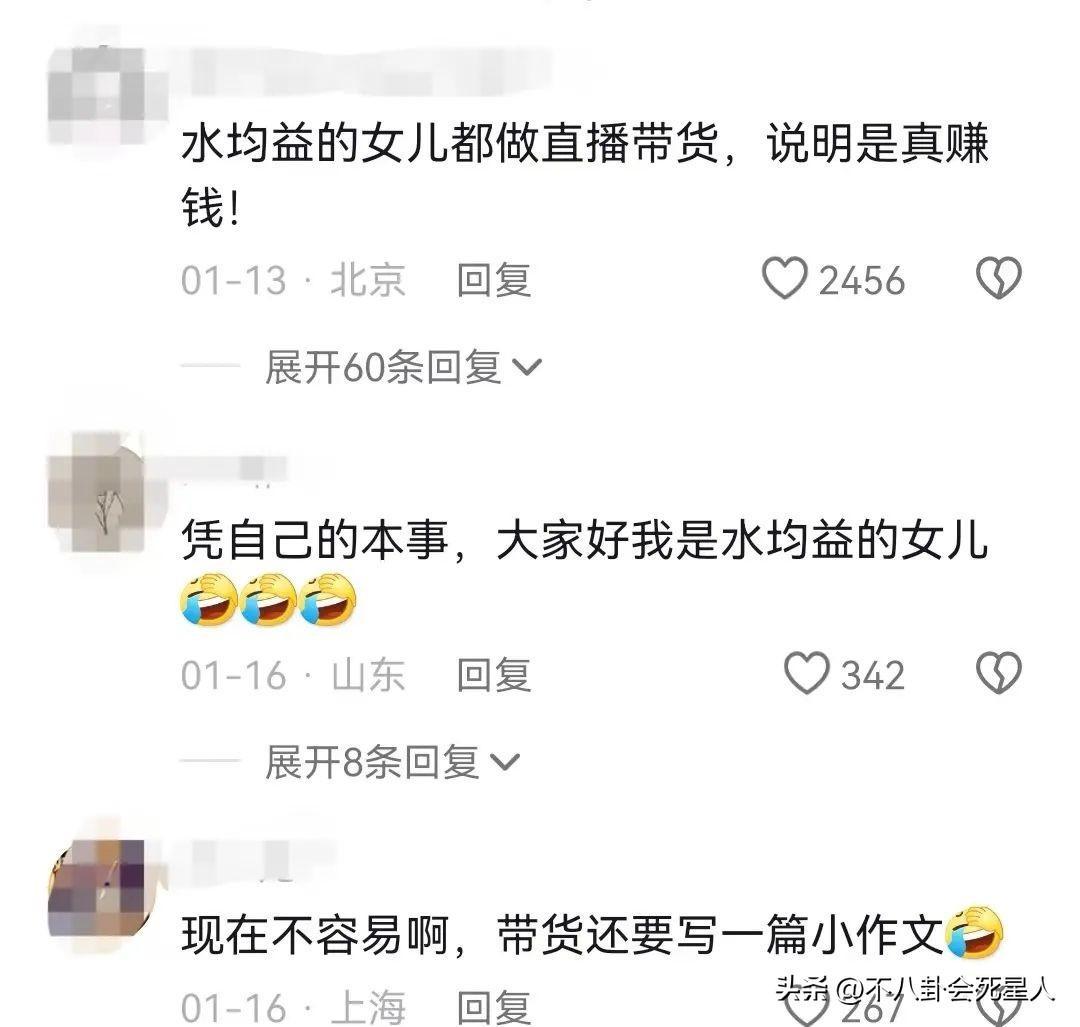This screenshot has height=1027, width=1080.
Task: Like the Shanghai comment at bottom
Action: click(807, 1011)
